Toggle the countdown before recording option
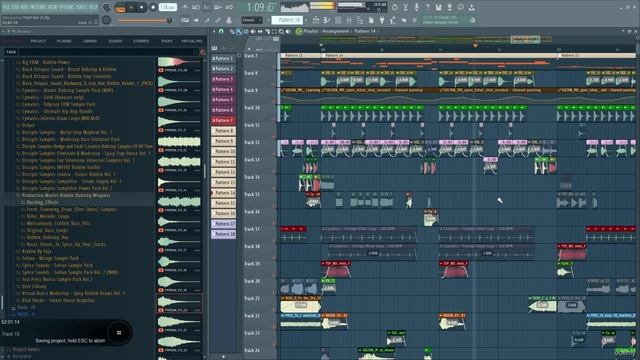Image resolution: width=640 pixels, height=360 pixels. click(x=206, y=7)
